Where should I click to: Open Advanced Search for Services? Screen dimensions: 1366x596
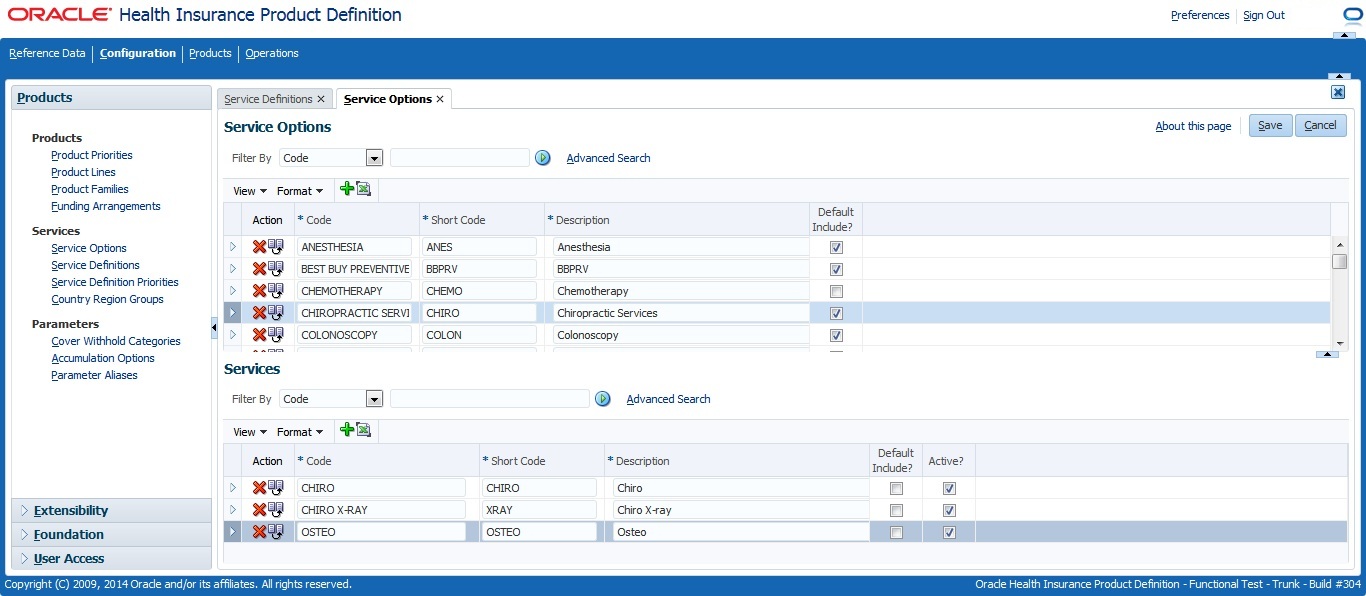click(668, 399)
